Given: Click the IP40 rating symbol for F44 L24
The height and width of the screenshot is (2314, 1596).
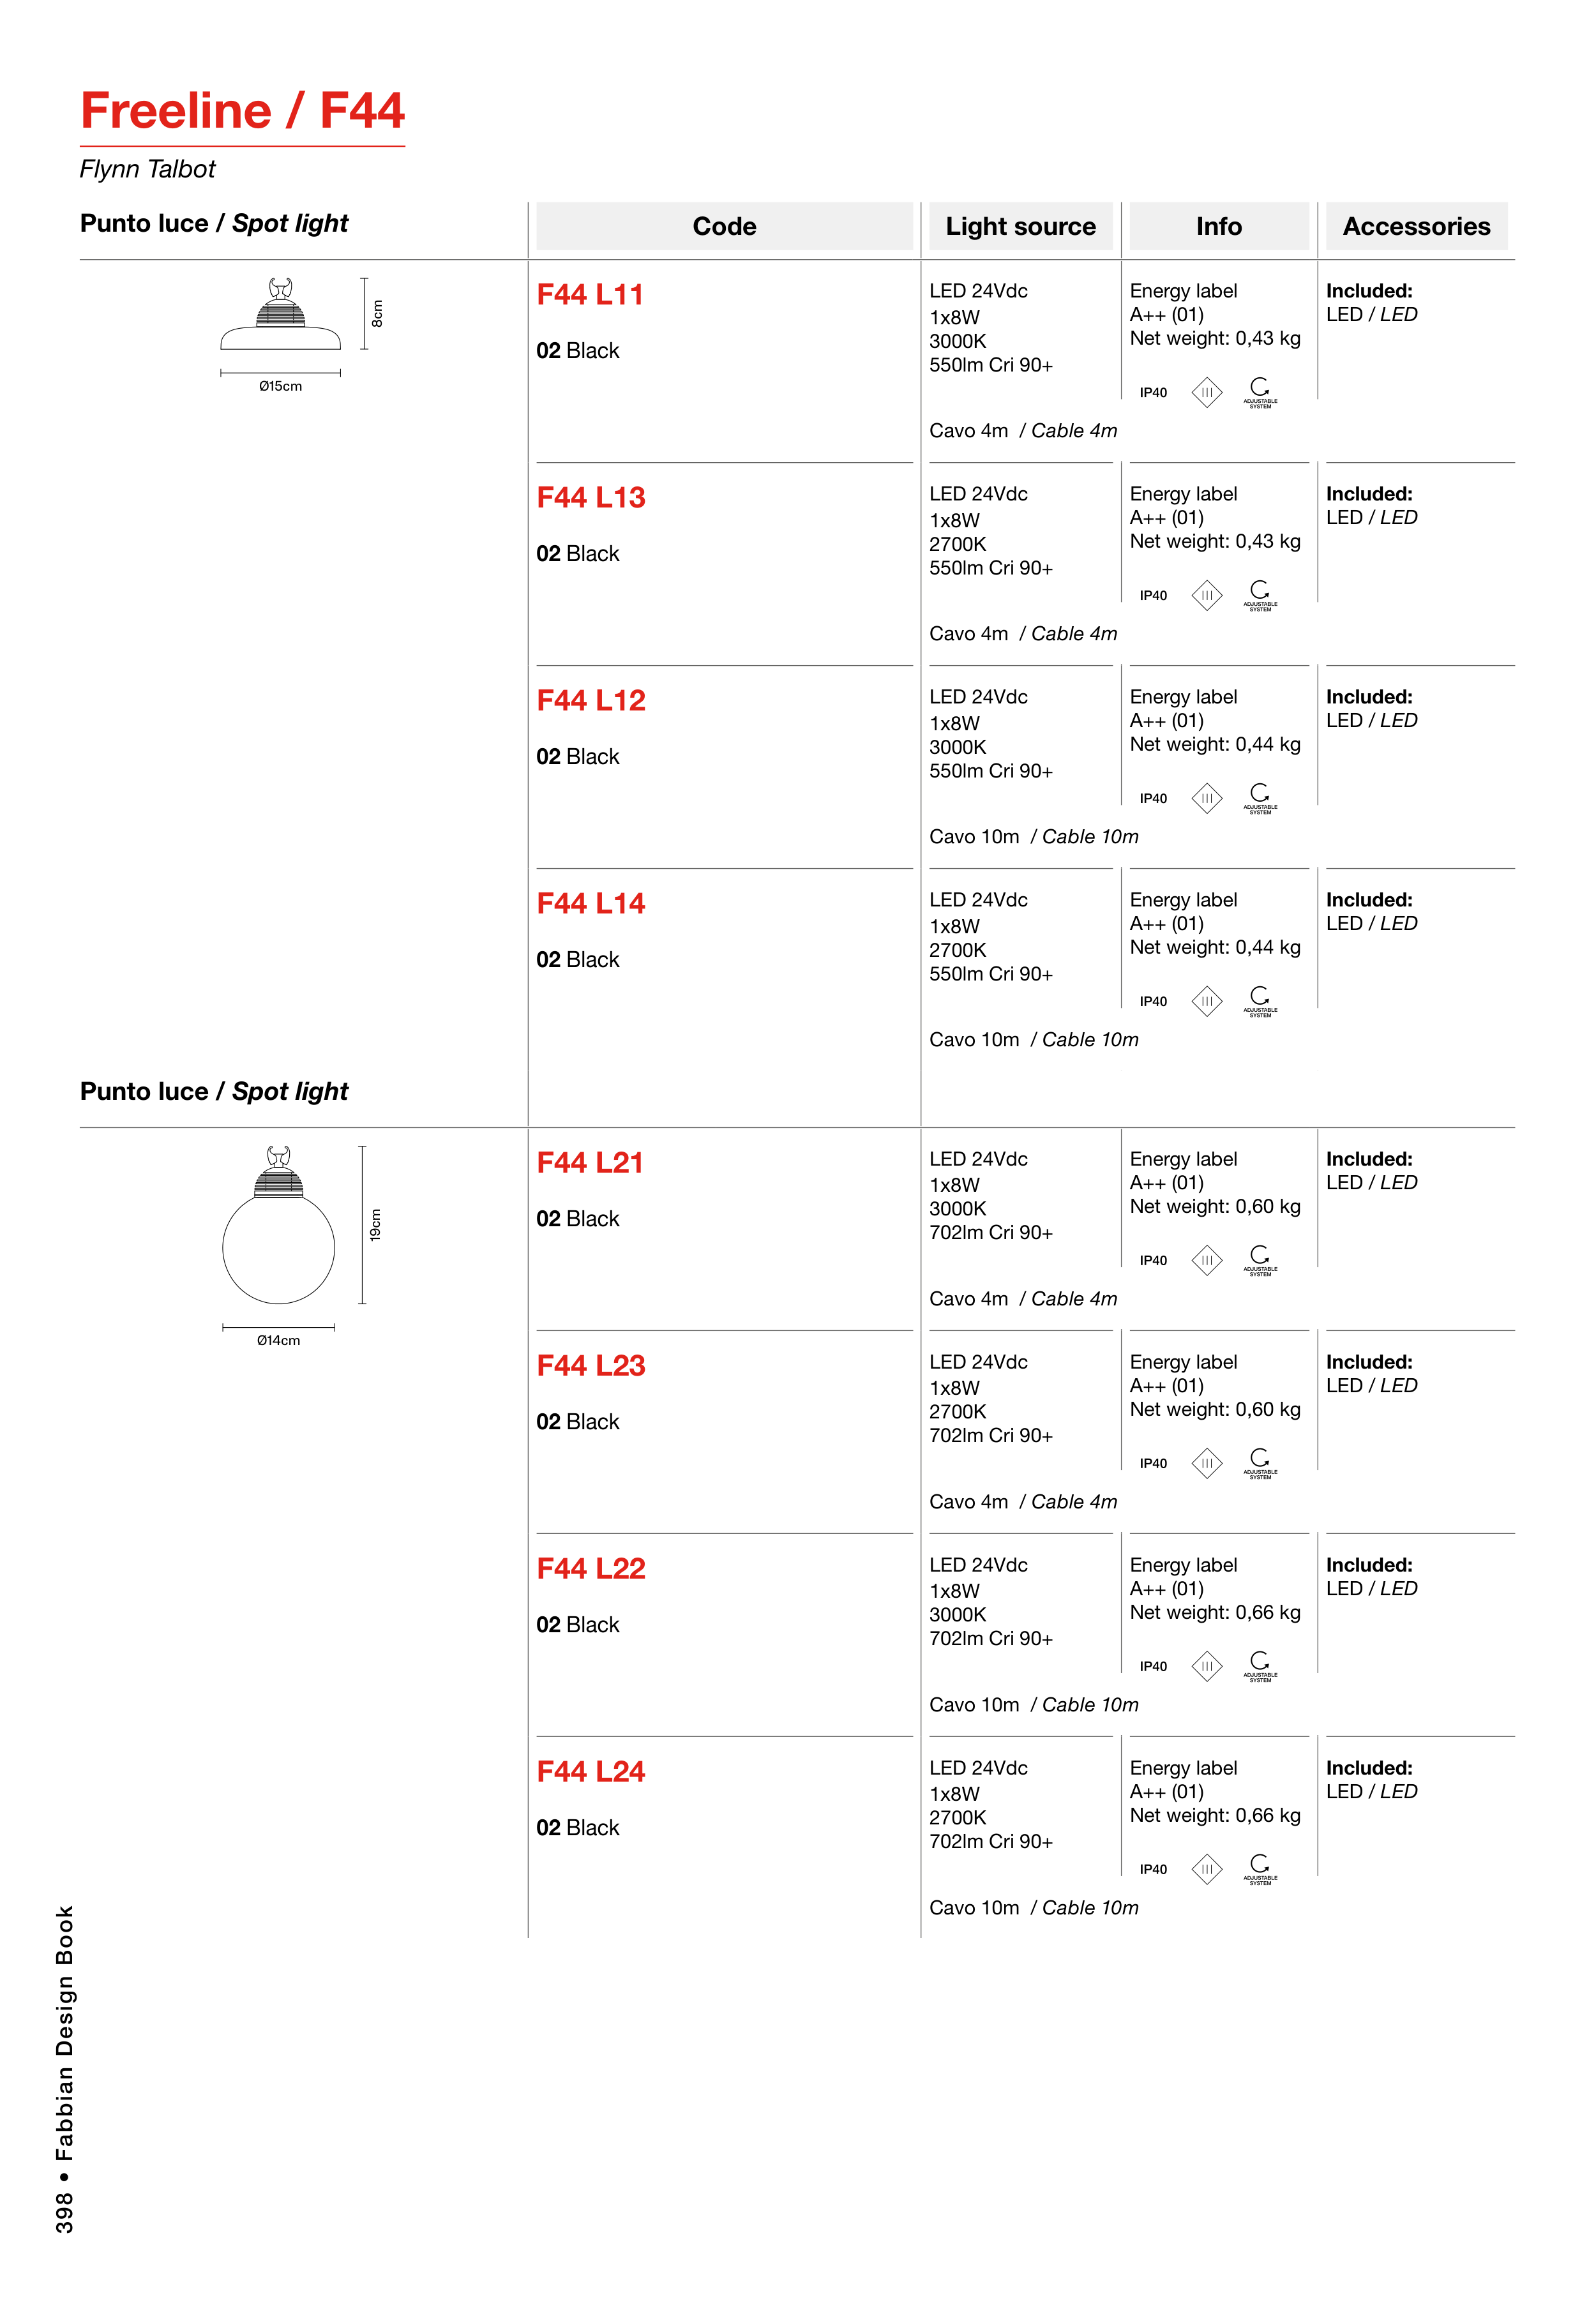Looking at the screenshot, I should tap(1153, 1869).
